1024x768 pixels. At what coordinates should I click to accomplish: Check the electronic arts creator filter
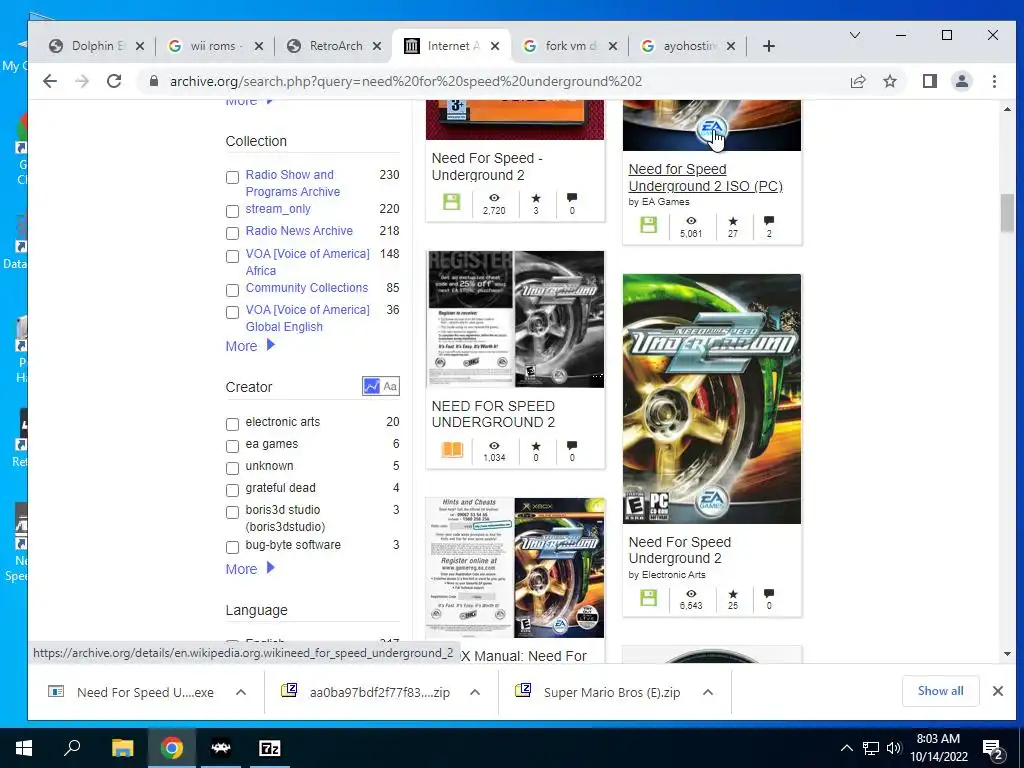pos(232,424)
